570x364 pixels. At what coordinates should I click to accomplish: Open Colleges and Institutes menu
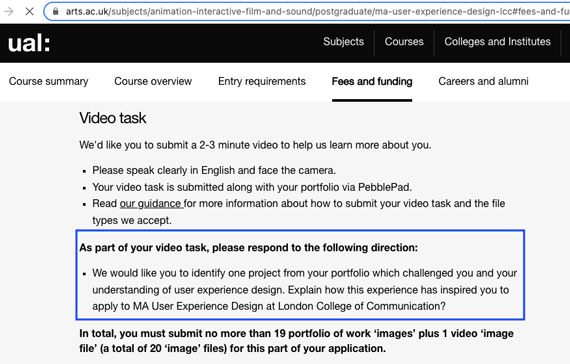(x=497, y=42)
